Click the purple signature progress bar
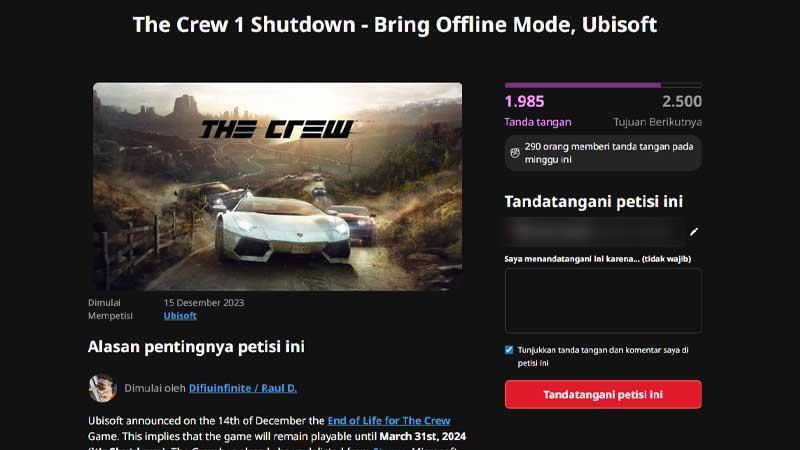Viewport: 800px width, 450px height. click(603, 85)
